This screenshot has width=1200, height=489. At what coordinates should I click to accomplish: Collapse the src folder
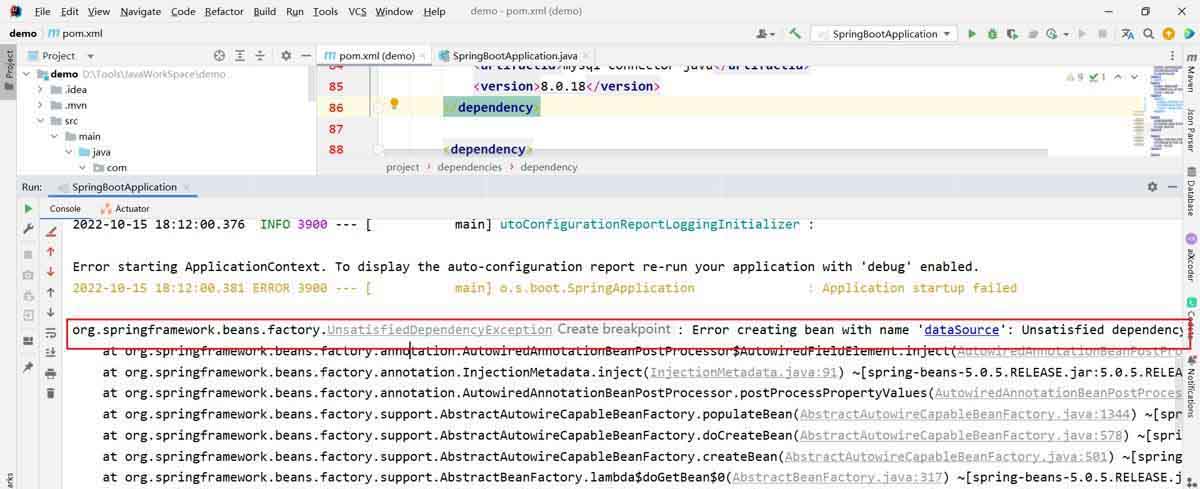click(40, 121)
